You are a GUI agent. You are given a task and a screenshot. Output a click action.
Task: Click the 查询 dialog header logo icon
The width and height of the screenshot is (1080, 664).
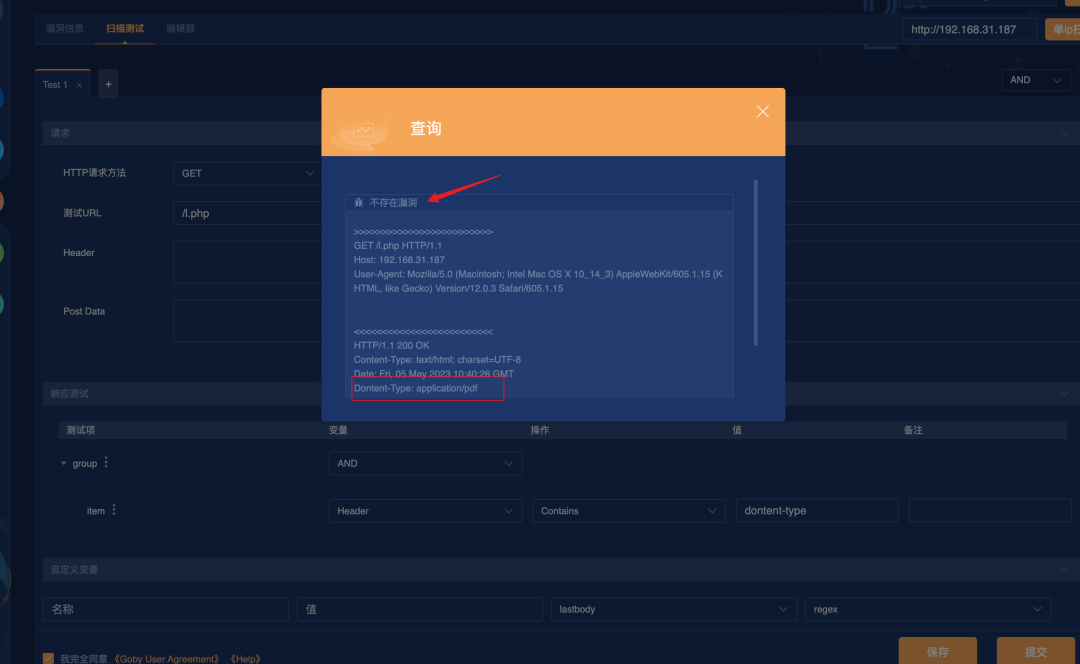coord(363,130)
